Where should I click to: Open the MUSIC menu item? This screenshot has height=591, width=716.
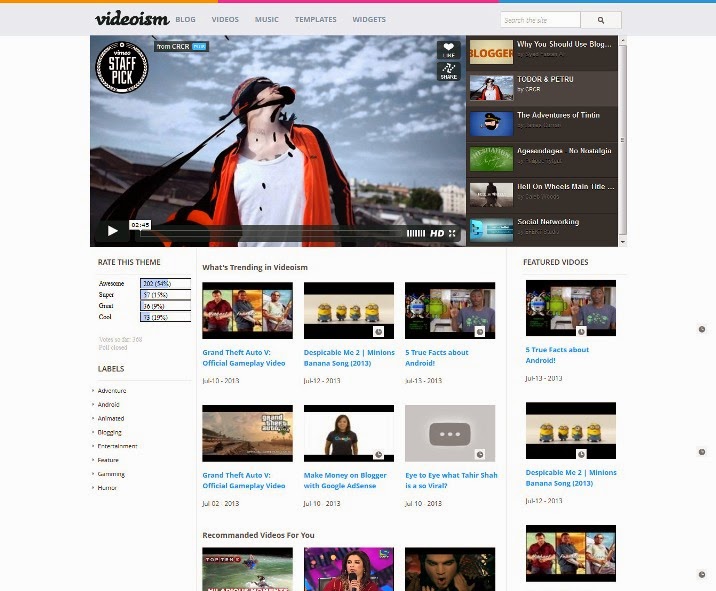(267, 20)
